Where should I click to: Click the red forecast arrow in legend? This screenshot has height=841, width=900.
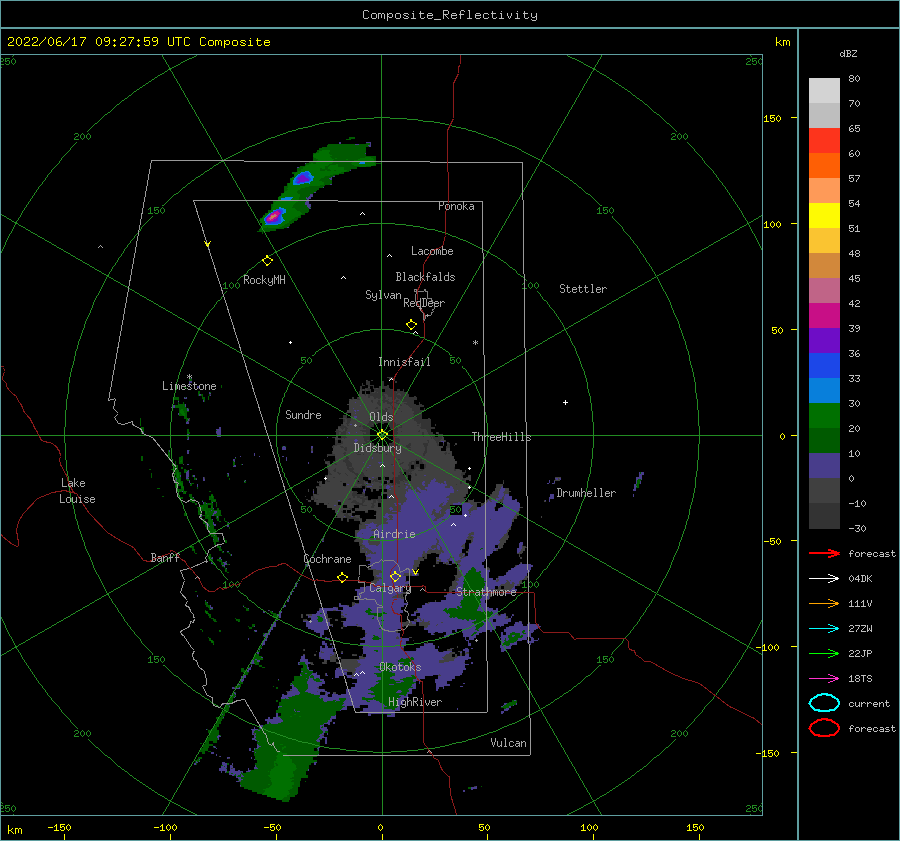(824, 553)
